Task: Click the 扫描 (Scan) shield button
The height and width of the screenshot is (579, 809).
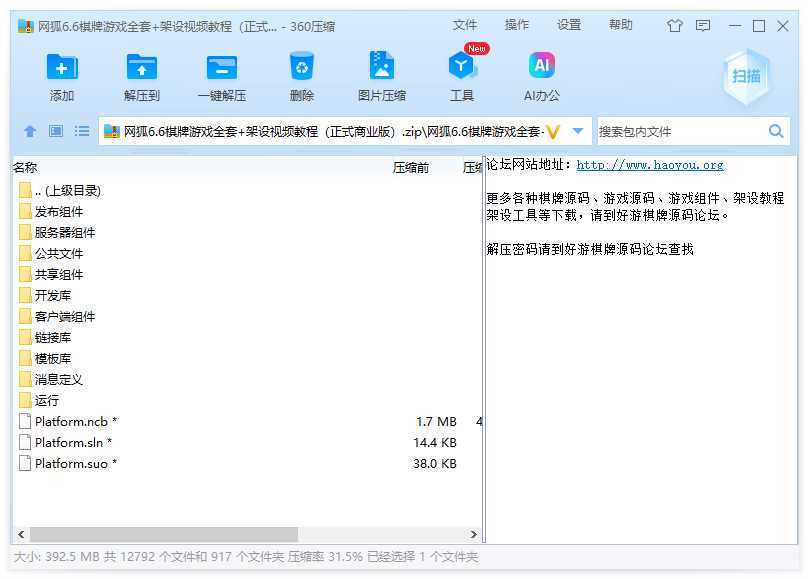Action: 746,76
